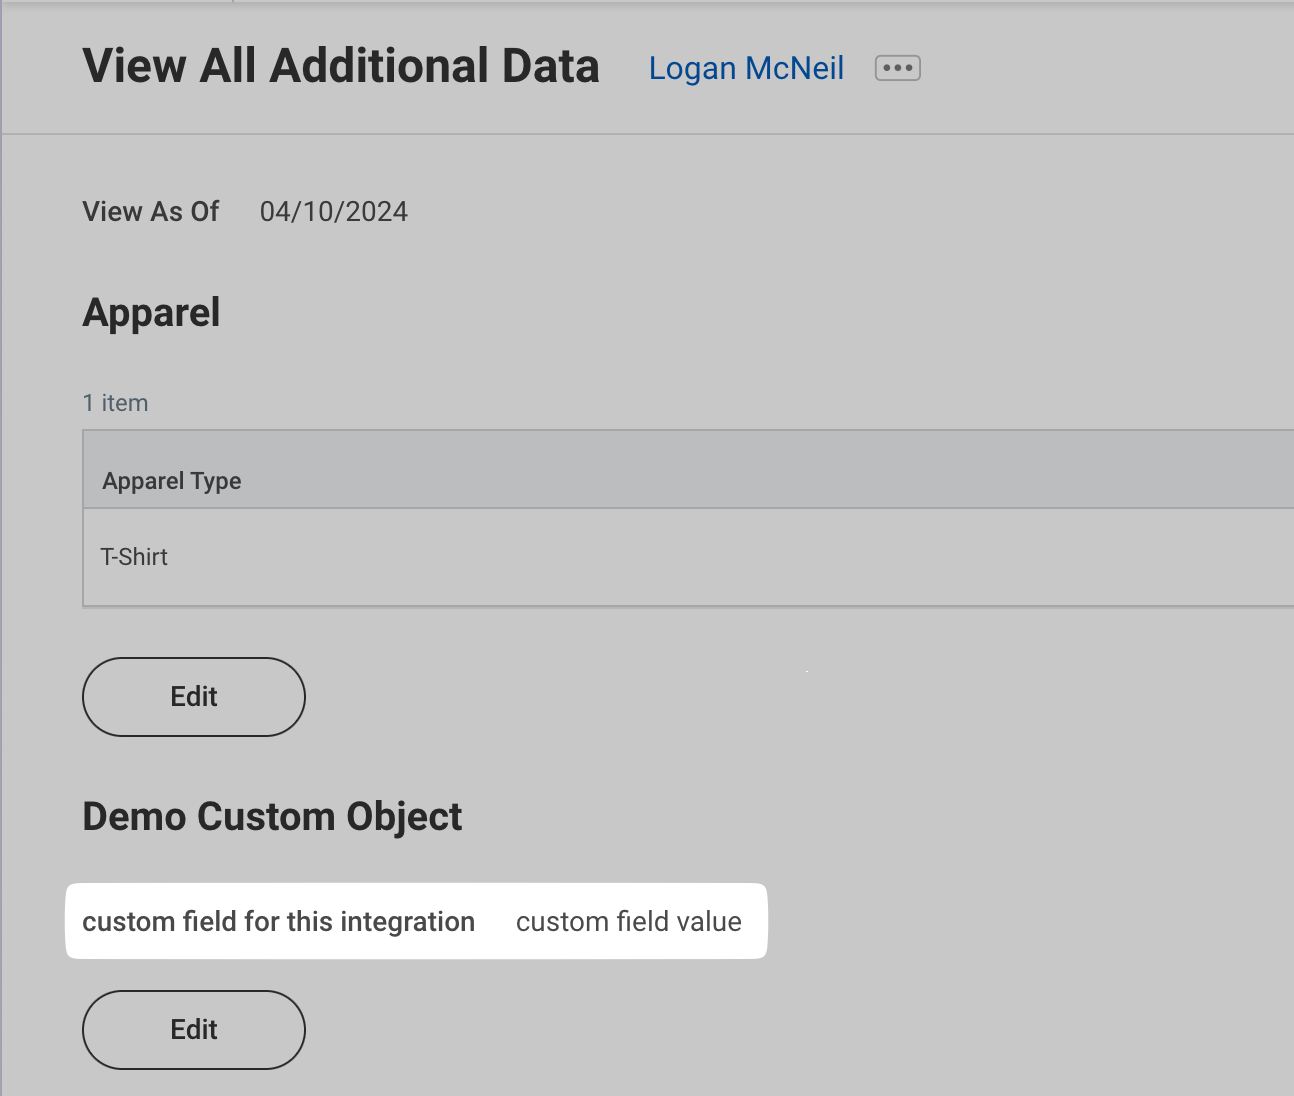Open the Logan McNeil worker link
Viewport: 1294px width, 1096px height.
(746, 68)
